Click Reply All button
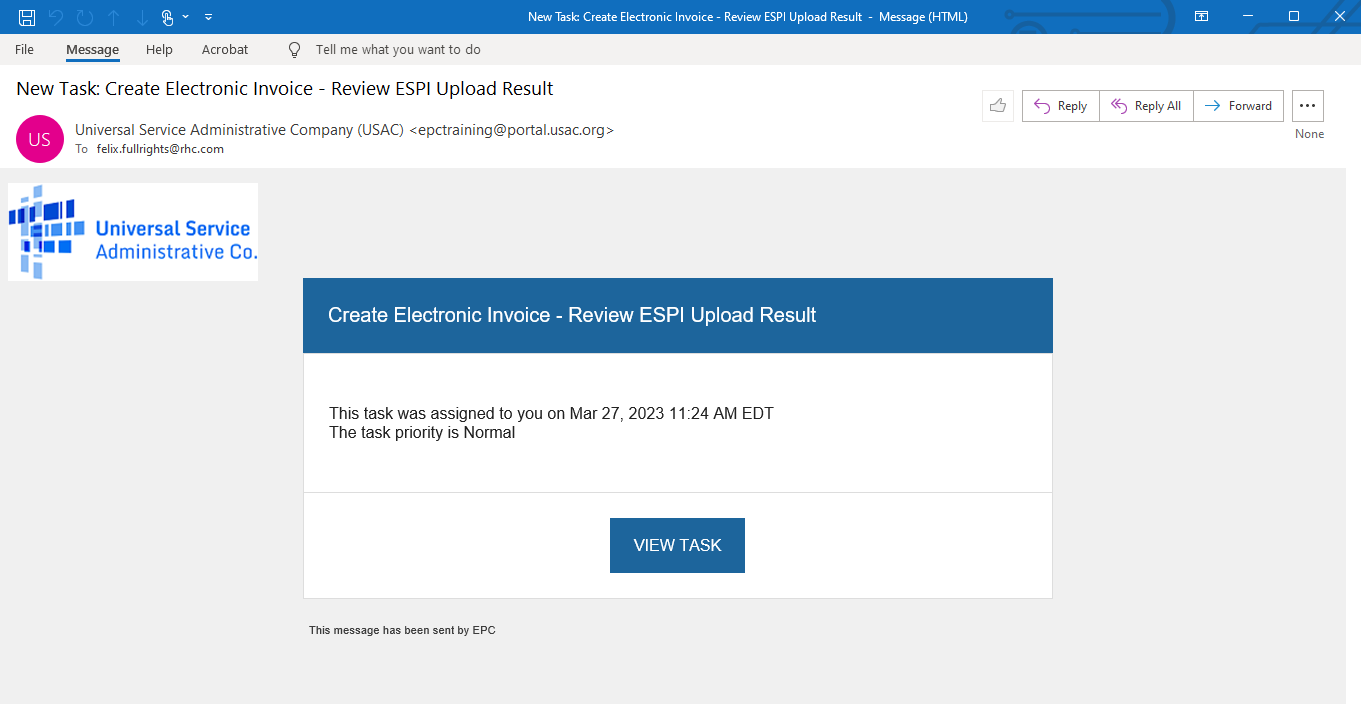 [x=1146, y=106]
